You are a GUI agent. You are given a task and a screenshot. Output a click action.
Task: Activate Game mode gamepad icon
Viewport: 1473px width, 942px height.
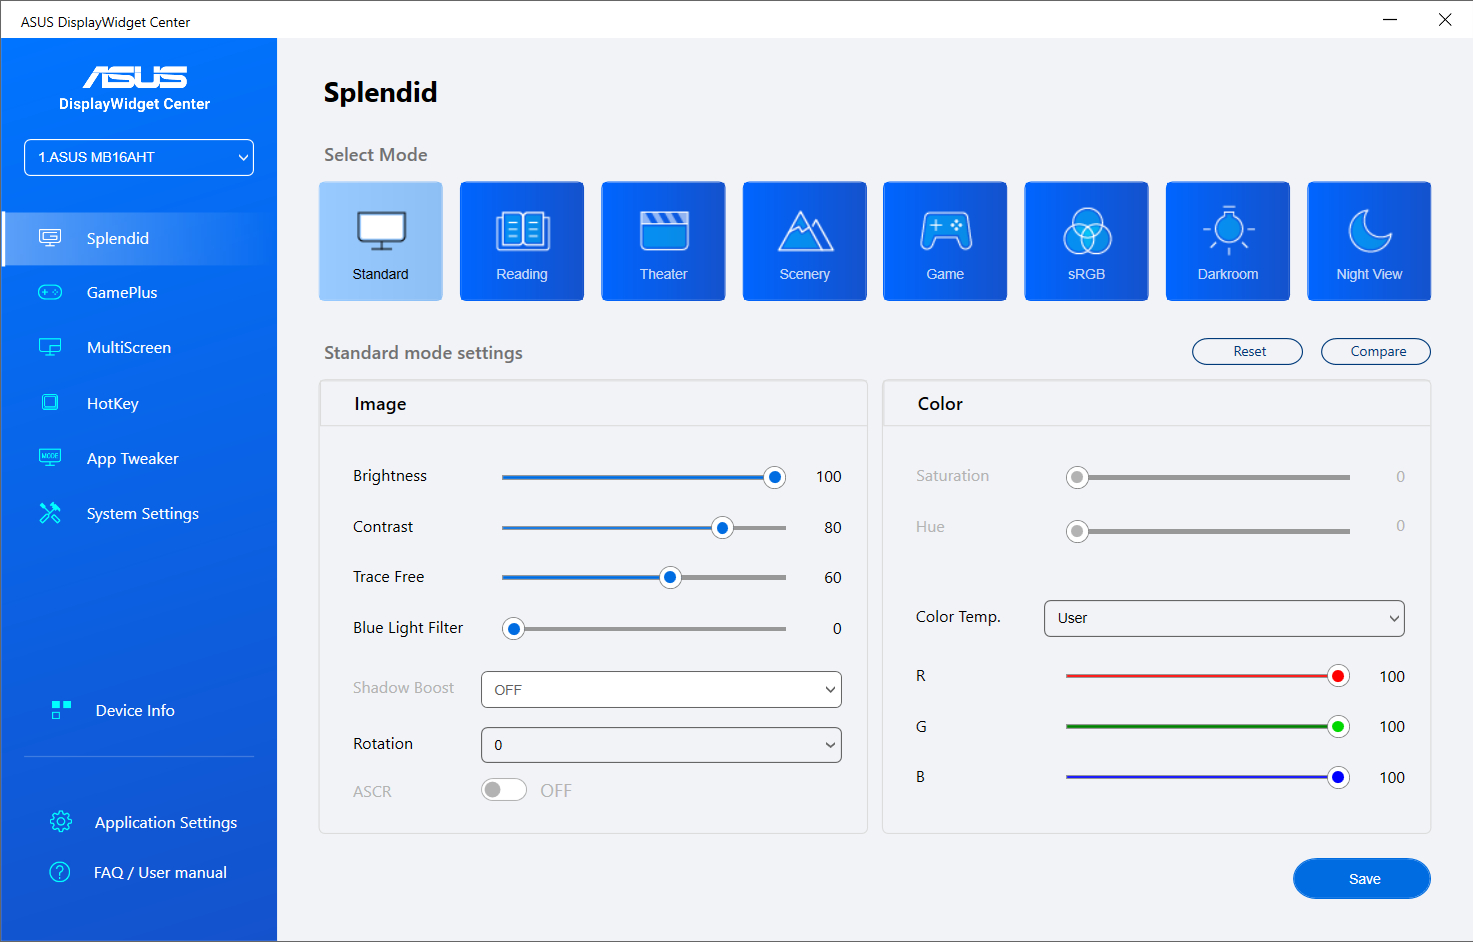[x=946, y=231]
